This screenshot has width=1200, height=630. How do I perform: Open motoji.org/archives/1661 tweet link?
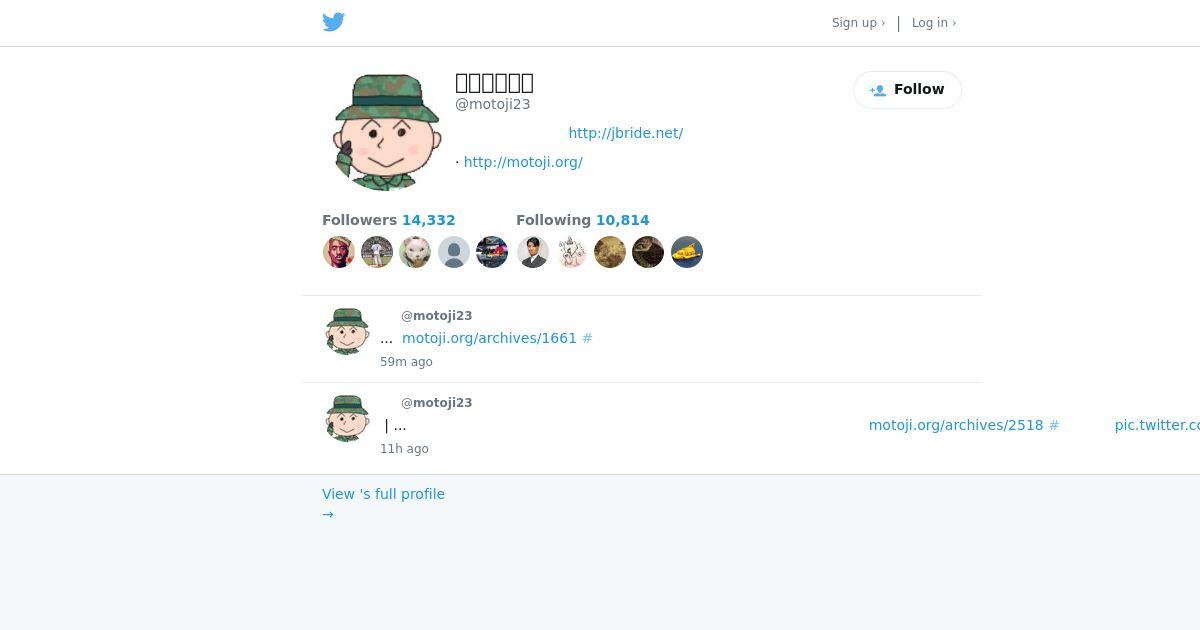pyautogui.click(x=489, y=338)
